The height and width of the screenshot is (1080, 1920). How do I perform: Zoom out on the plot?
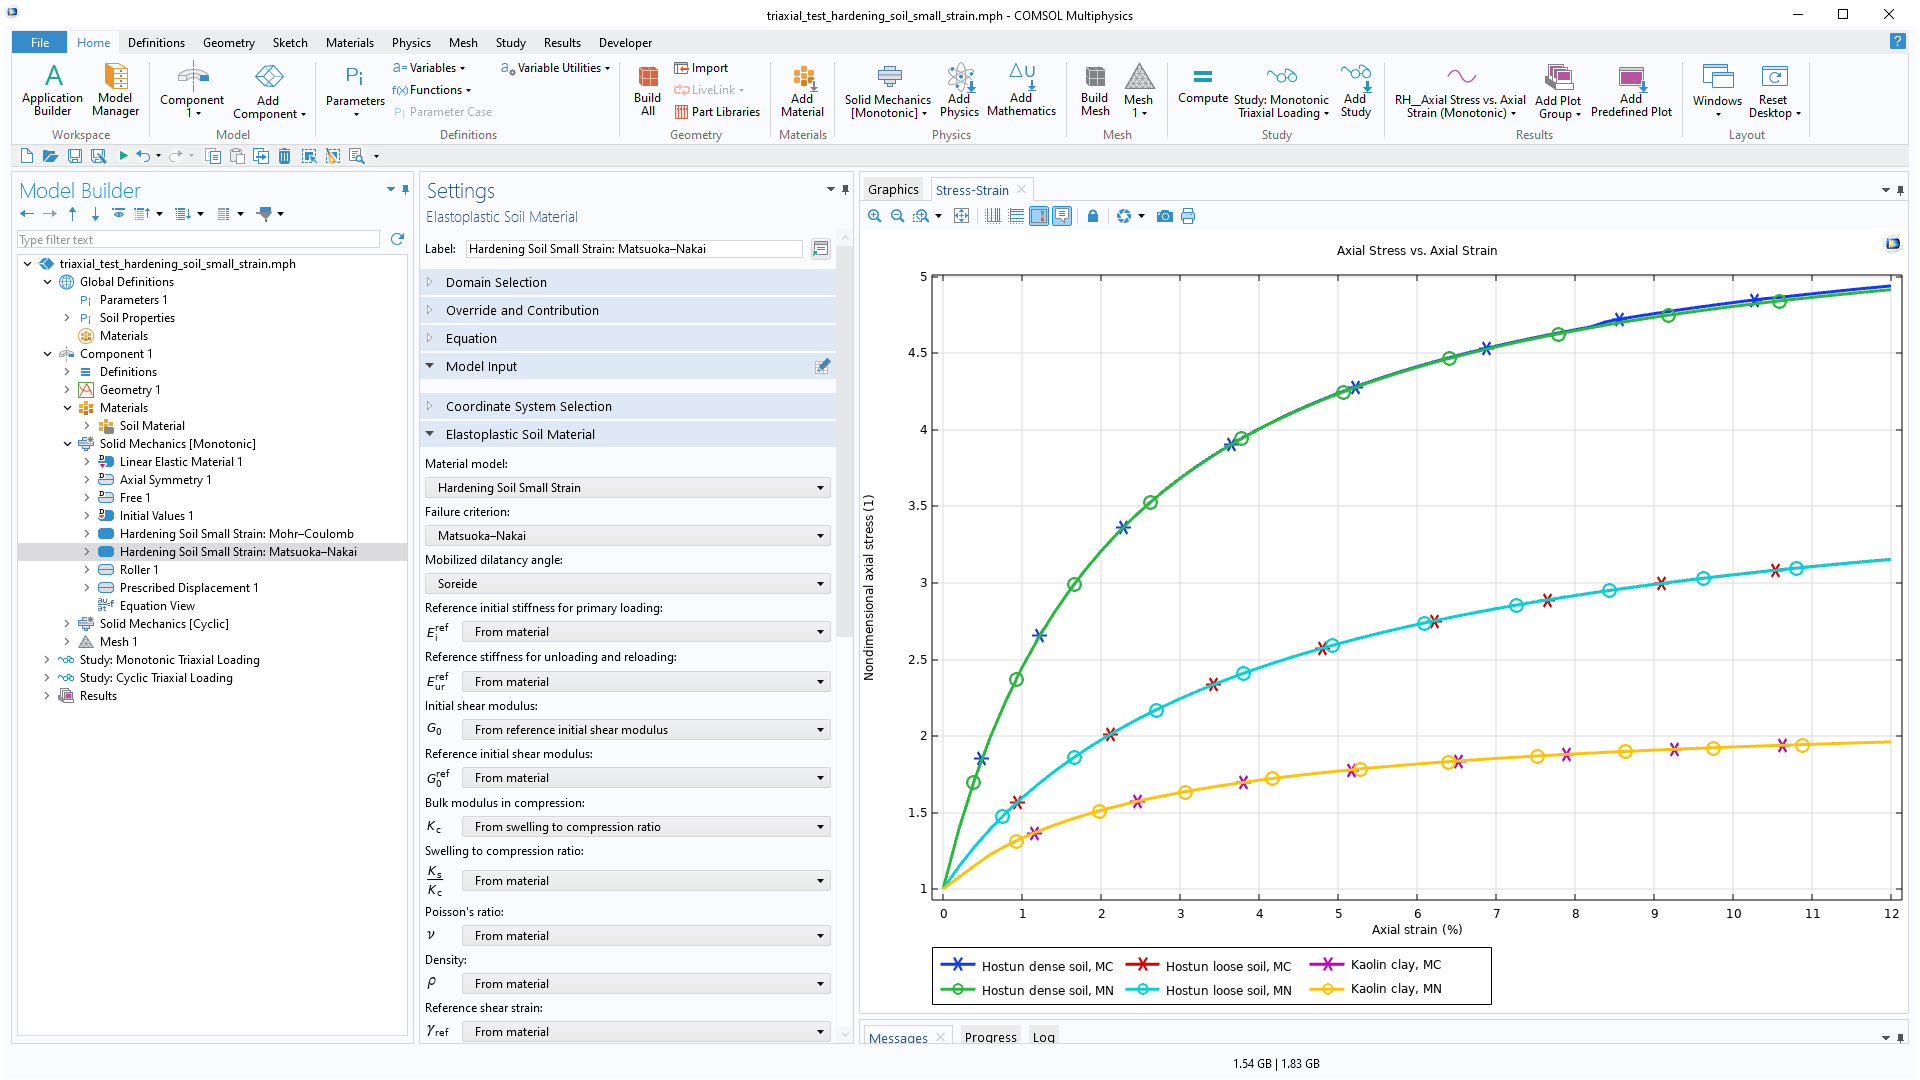(897, 216)
